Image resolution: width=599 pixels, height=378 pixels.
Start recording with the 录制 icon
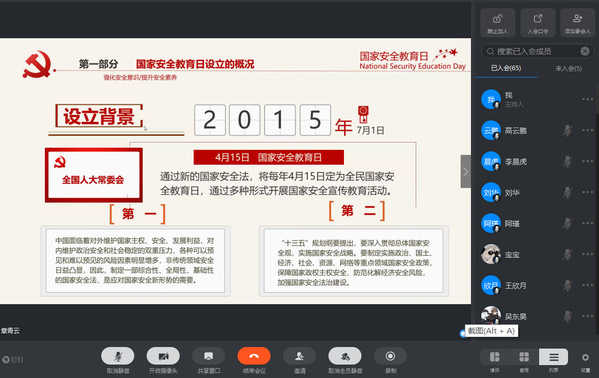coord(390,356)
